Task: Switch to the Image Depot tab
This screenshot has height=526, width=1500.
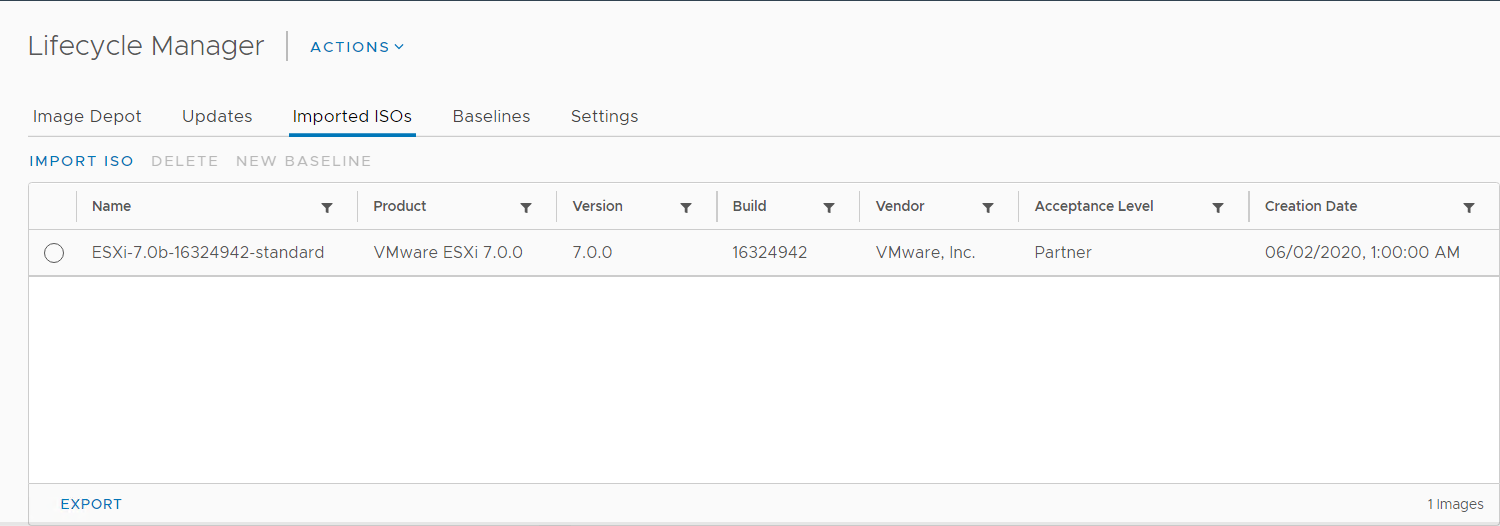Action: (x=87, y=116)
